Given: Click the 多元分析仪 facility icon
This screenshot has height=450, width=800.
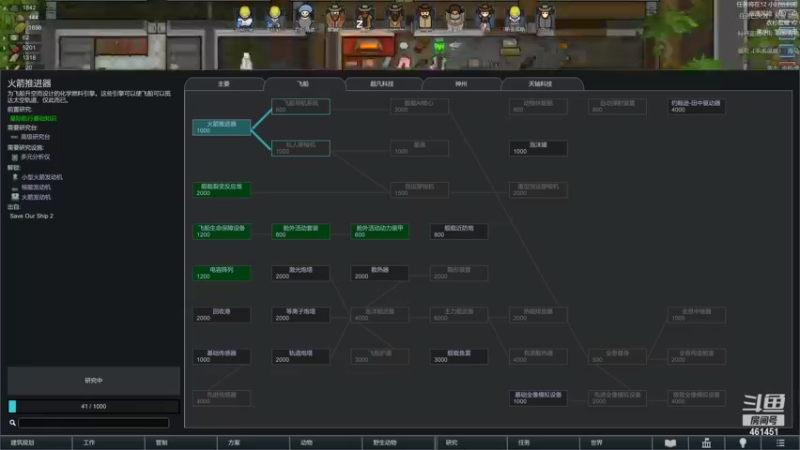Looking at the screenshot, I should pyautogui.click(x=14, y=157).
